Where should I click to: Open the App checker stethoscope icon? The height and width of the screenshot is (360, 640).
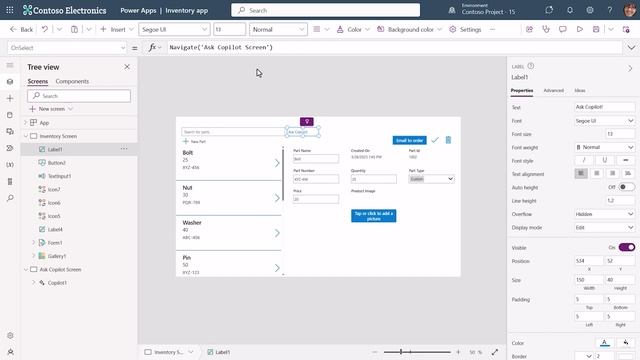point(546,29)
